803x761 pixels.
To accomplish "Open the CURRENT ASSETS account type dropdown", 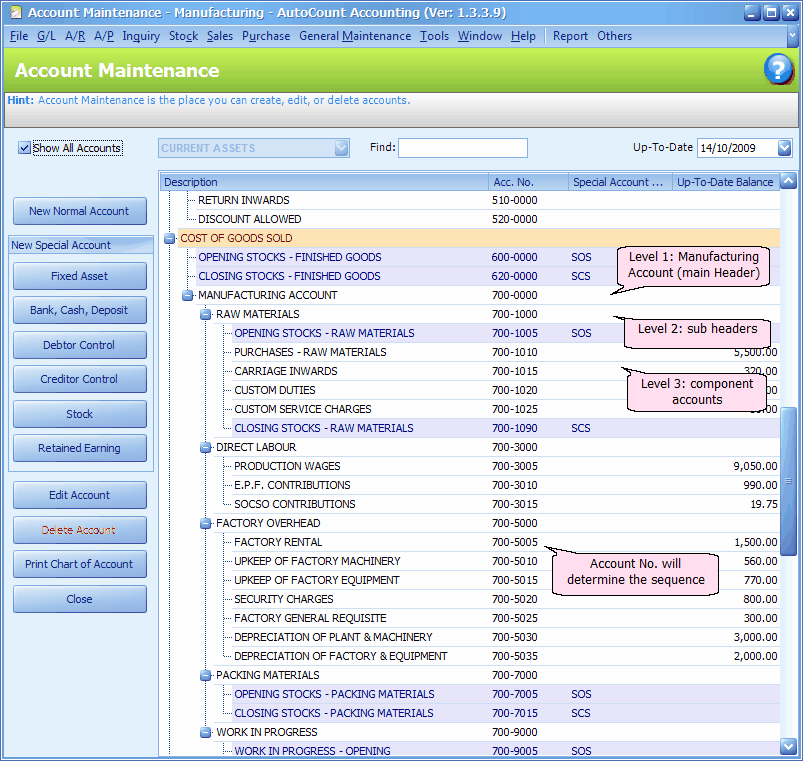I will pos(341,148).
